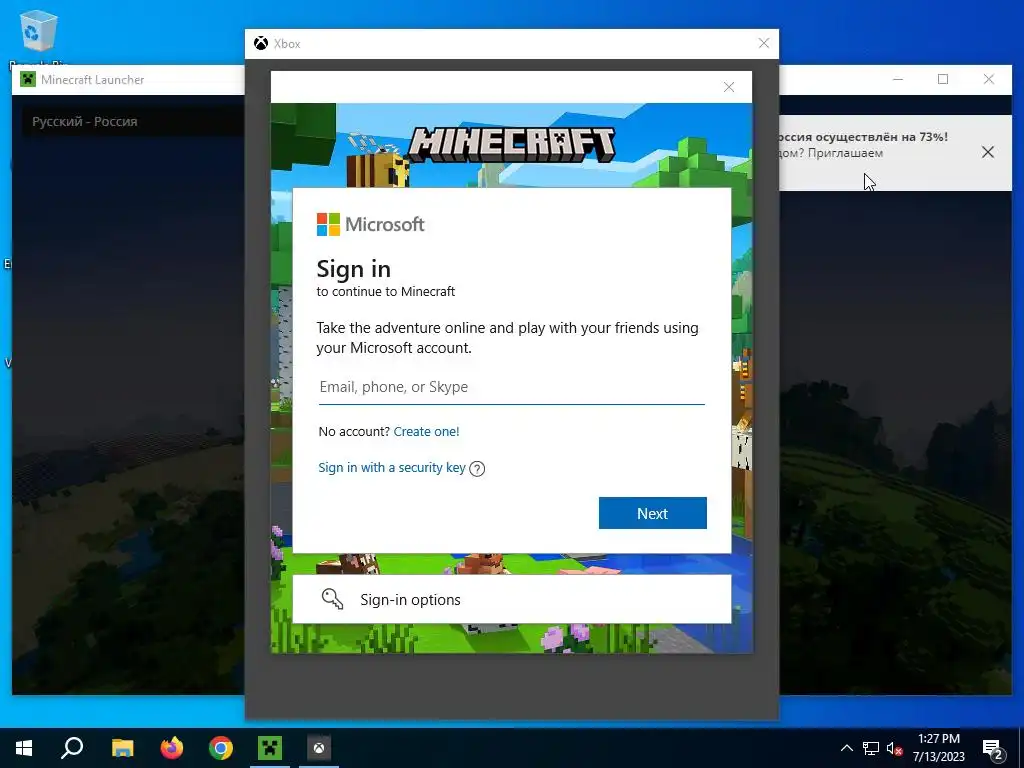The height and width of the screenshot is (768, 1024).
Task: Click the Minecraft logo banner
Action: (x=511, y=145)
